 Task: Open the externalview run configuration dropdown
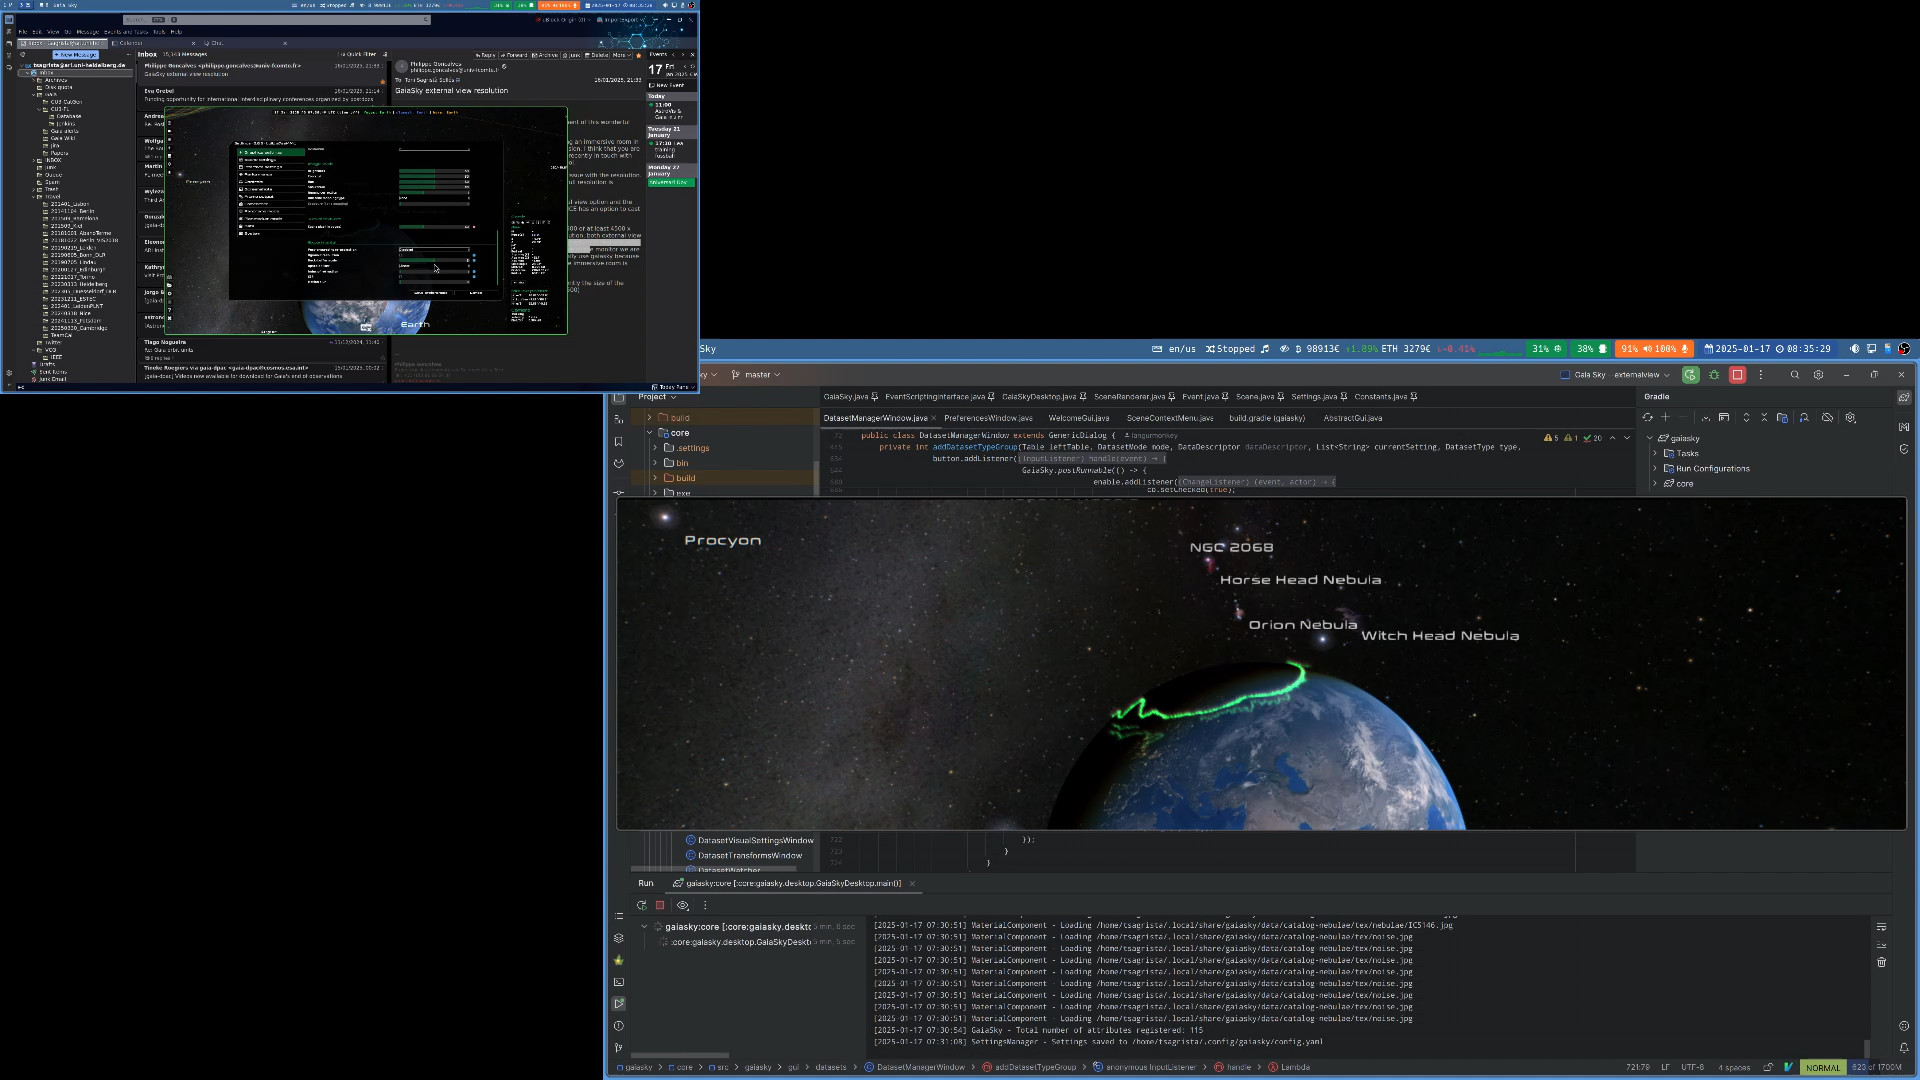[1642, 375]
